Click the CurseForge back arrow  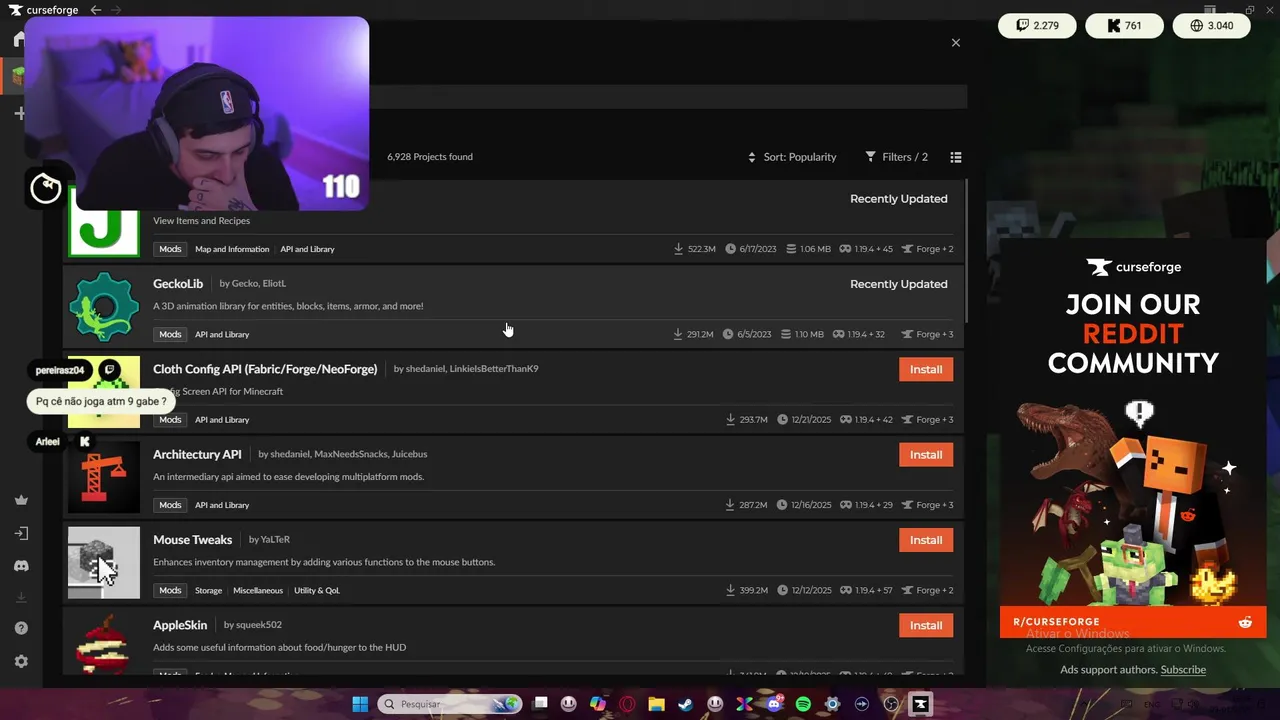[96, 10]
